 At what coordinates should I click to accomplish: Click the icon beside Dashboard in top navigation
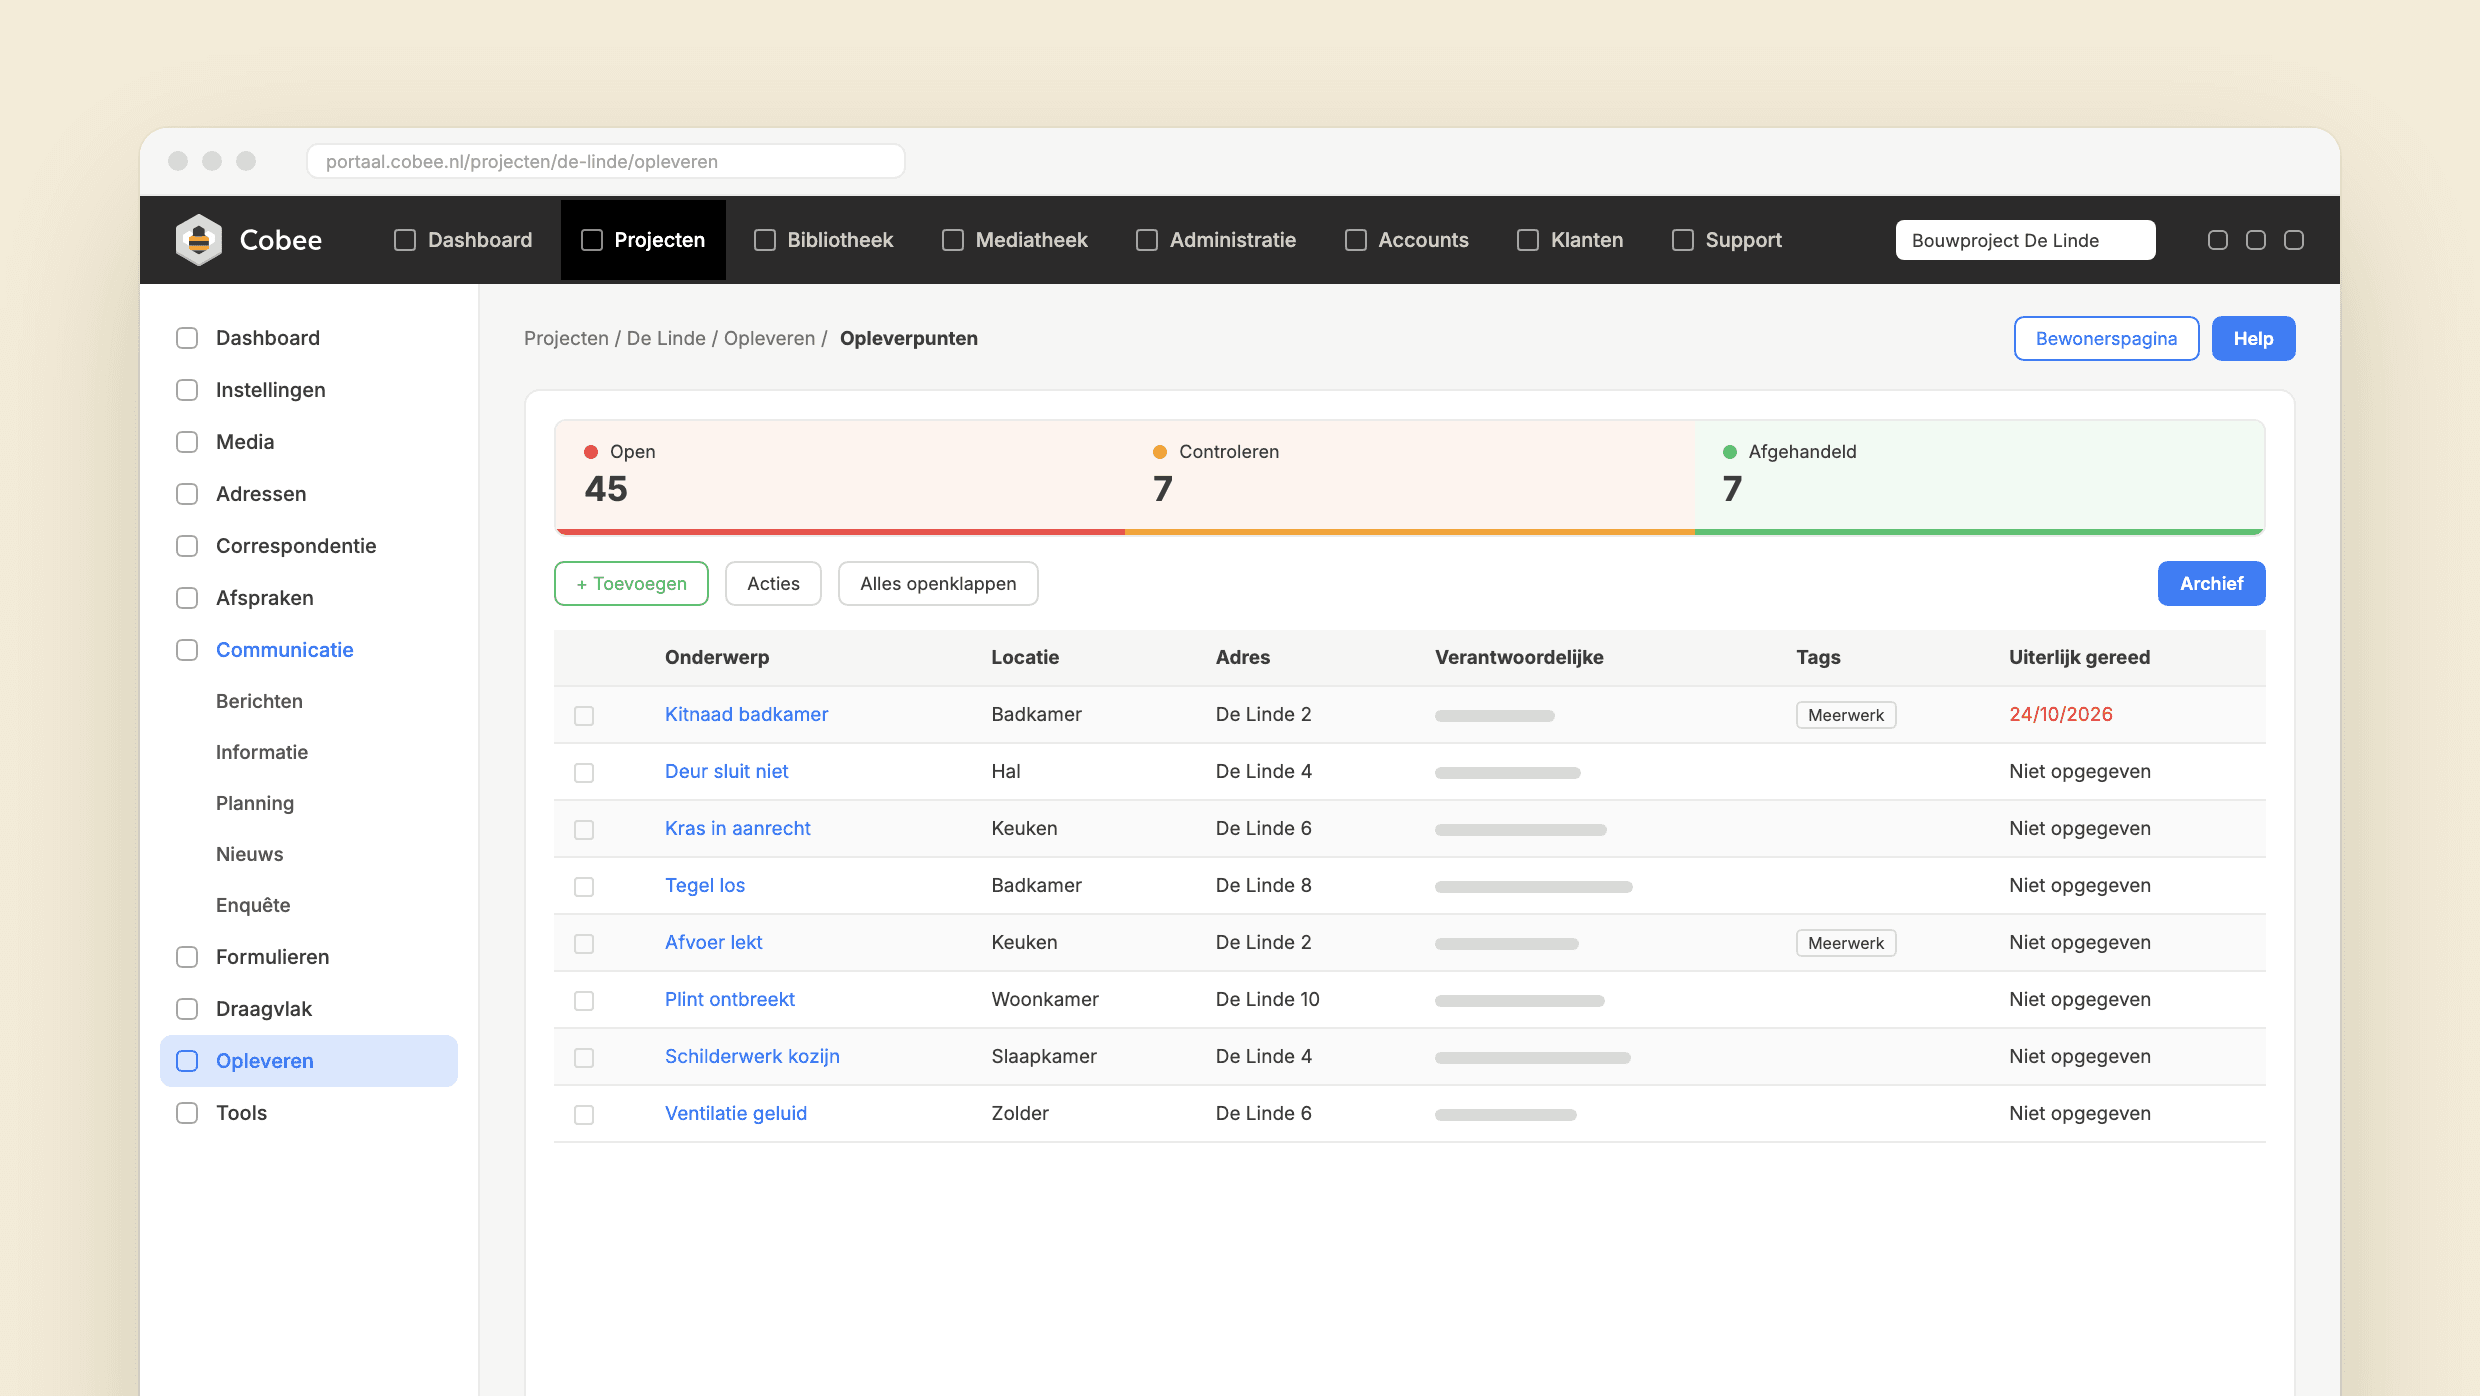(x=405, y=240)
